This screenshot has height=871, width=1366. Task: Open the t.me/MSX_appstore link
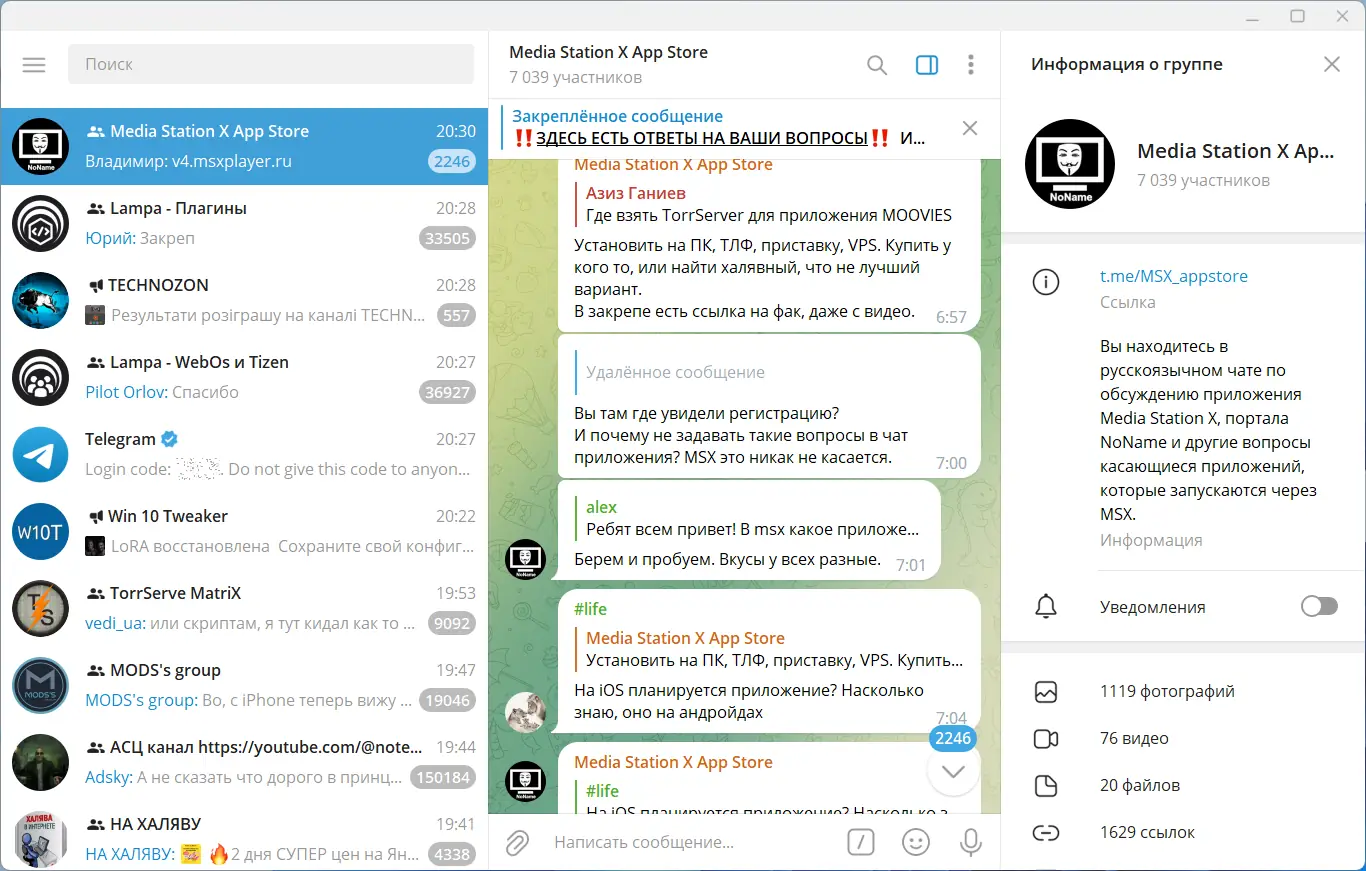1174,276
